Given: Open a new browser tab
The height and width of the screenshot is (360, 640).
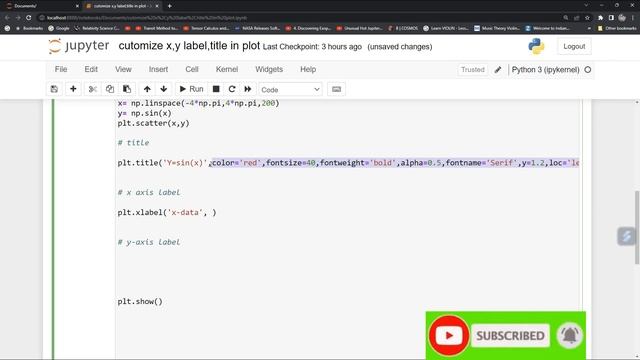Looking at the screenshot, I should pos(169,6).
